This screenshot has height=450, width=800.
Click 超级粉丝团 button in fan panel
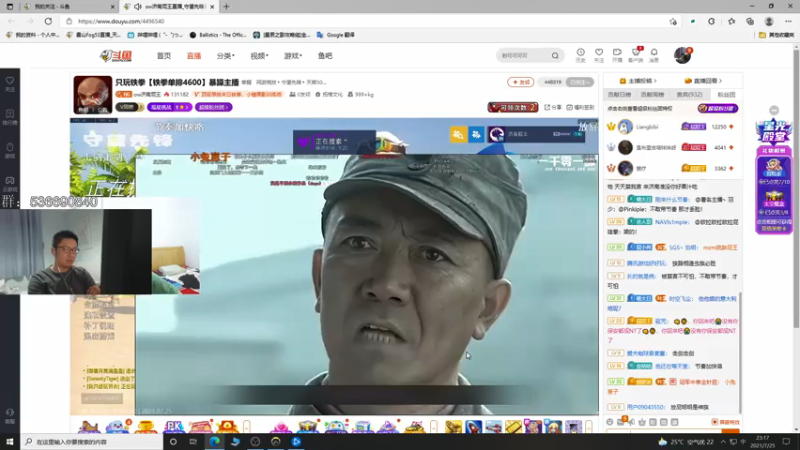[x=717, y=108]
